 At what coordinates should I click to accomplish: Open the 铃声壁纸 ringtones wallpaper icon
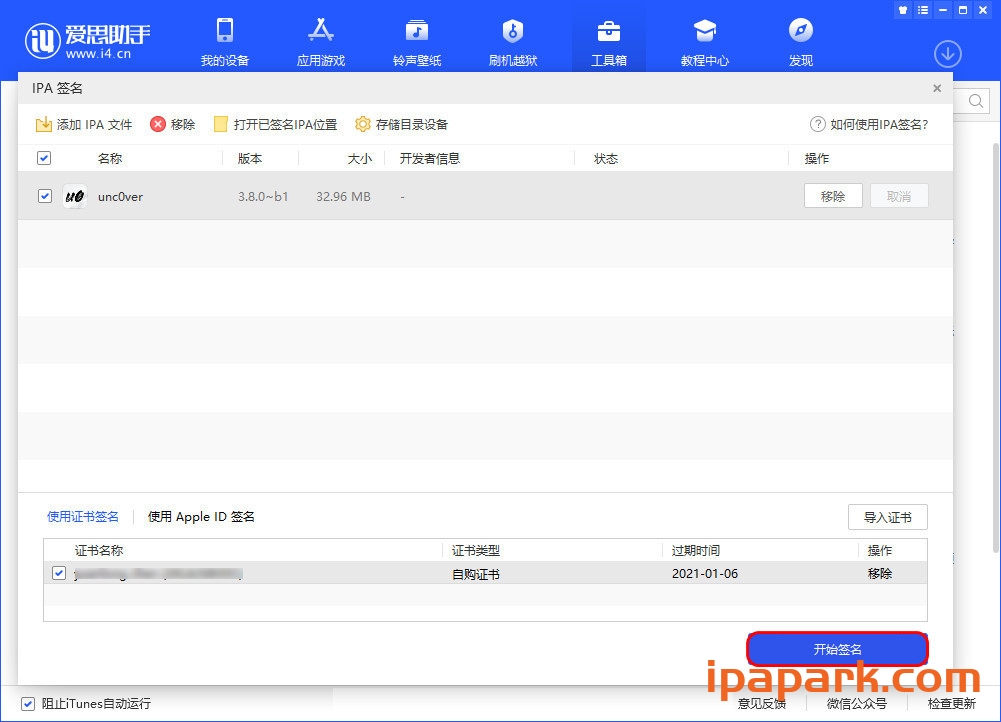pos(416,38)
